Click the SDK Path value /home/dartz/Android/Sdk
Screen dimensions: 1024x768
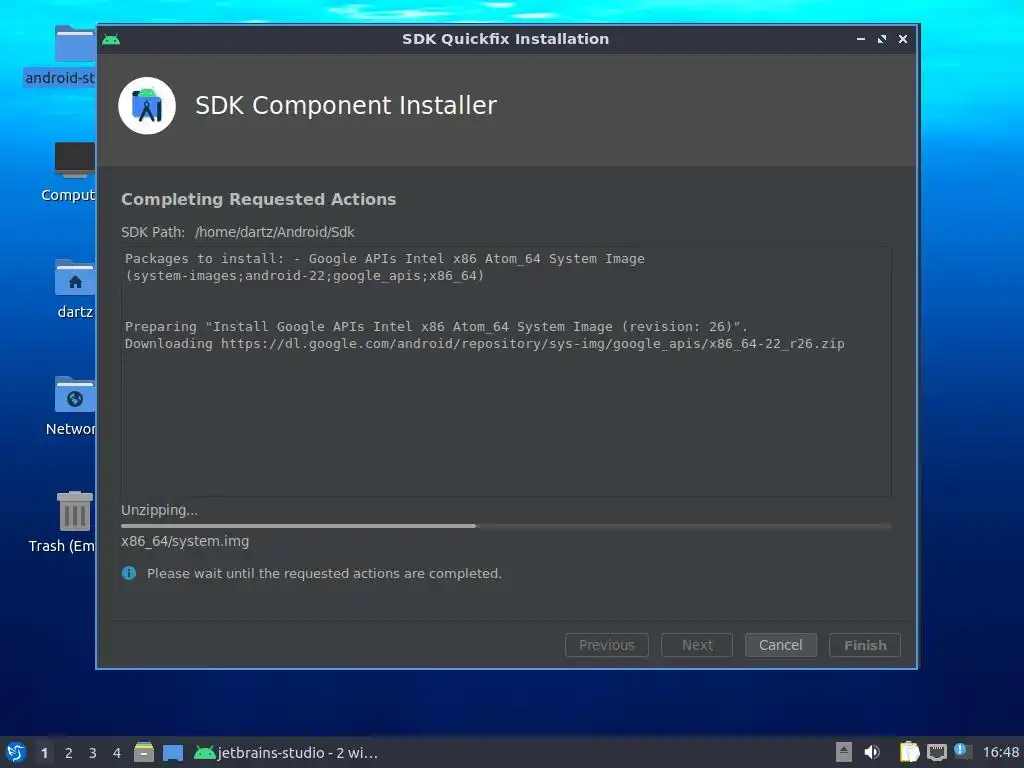click(275, 232)
